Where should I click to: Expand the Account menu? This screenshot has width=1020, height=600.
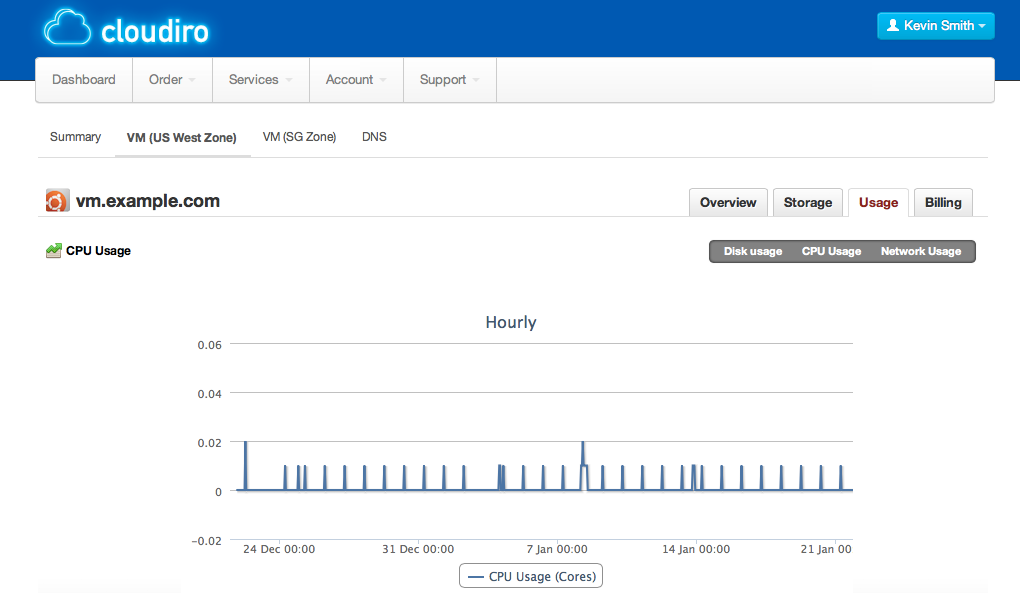click(x=356, y=79)
